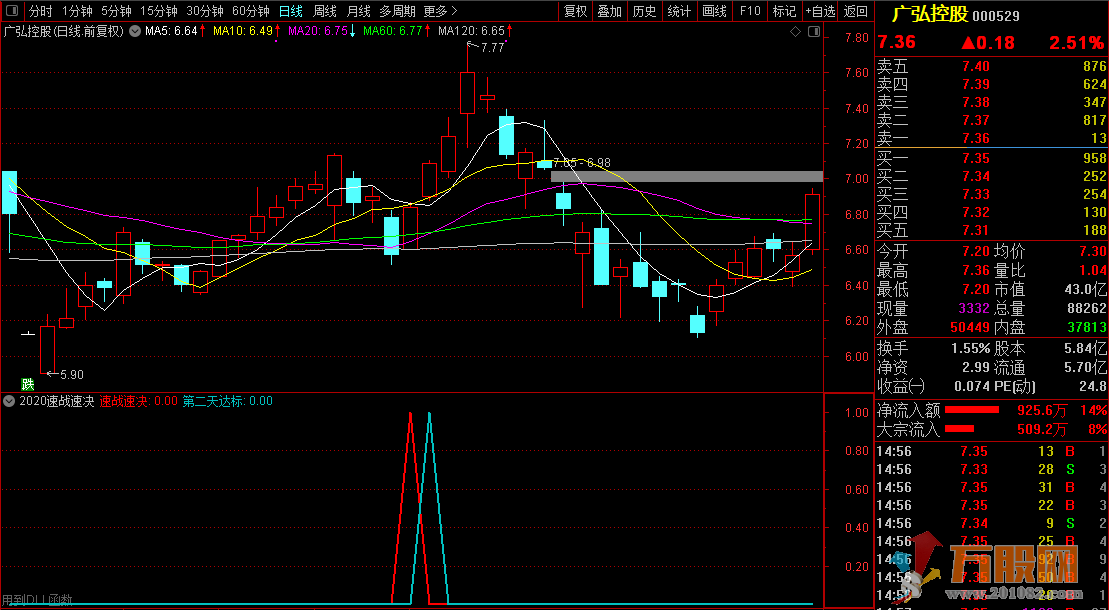Click the 内盘 37813 value
This screenshot has width=1109, height=610.
(x=1086, y=327)
